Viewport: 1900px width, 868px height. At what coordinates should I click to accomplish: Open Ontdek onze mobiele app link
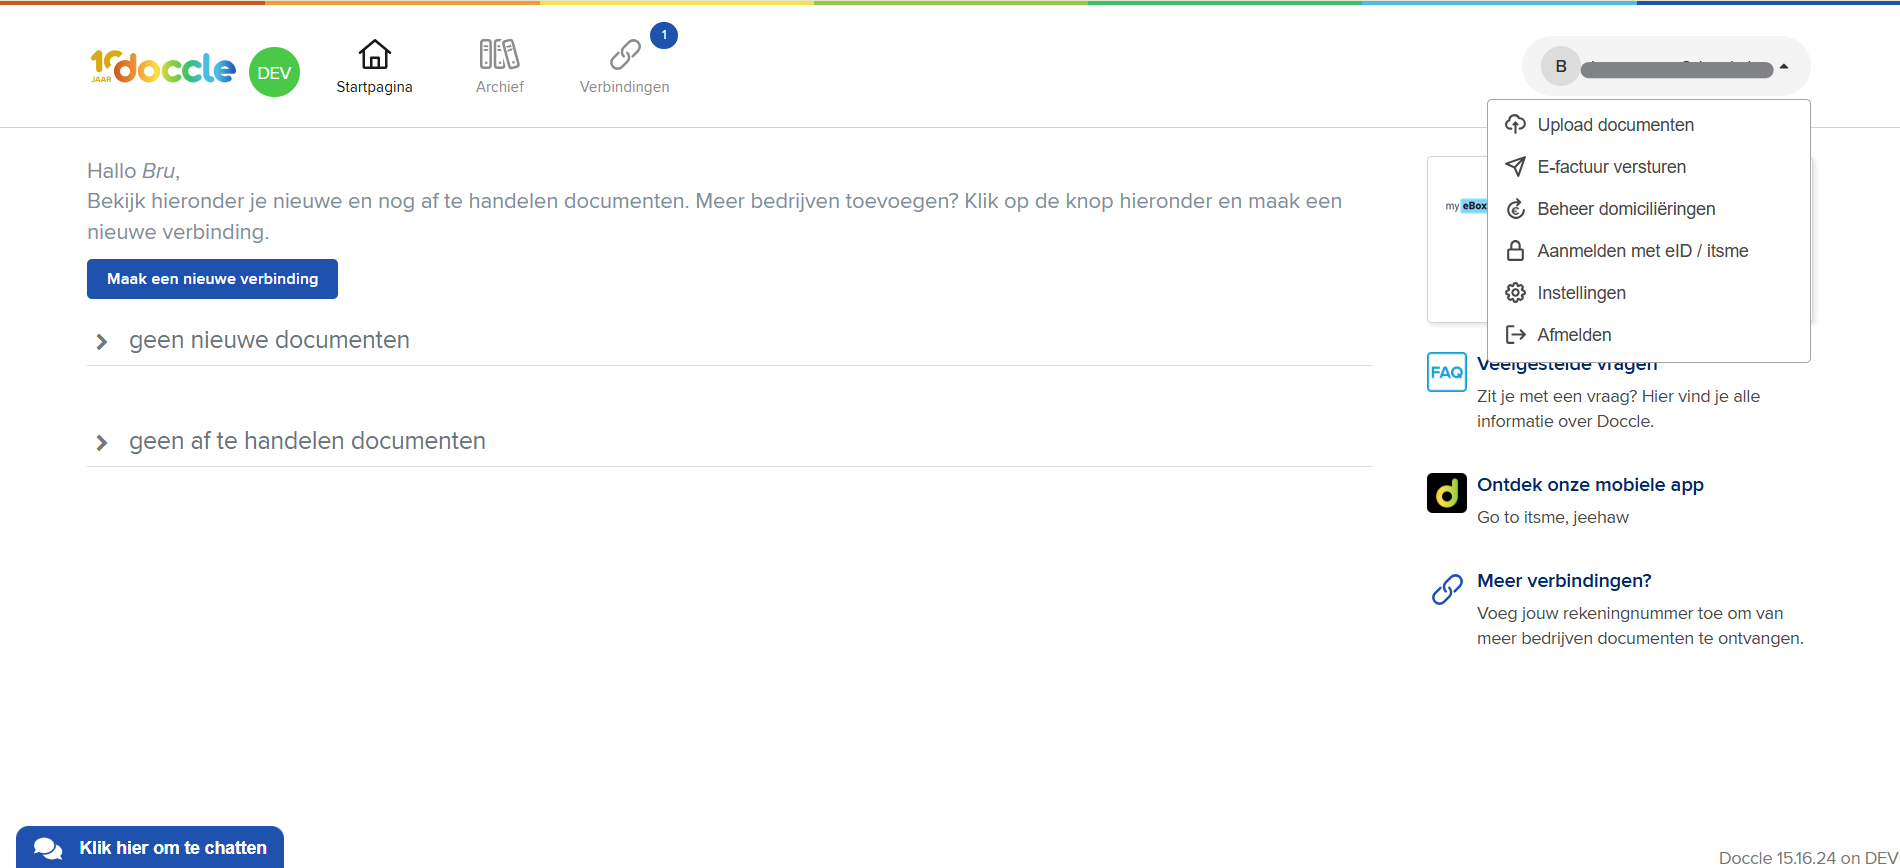1590,485
